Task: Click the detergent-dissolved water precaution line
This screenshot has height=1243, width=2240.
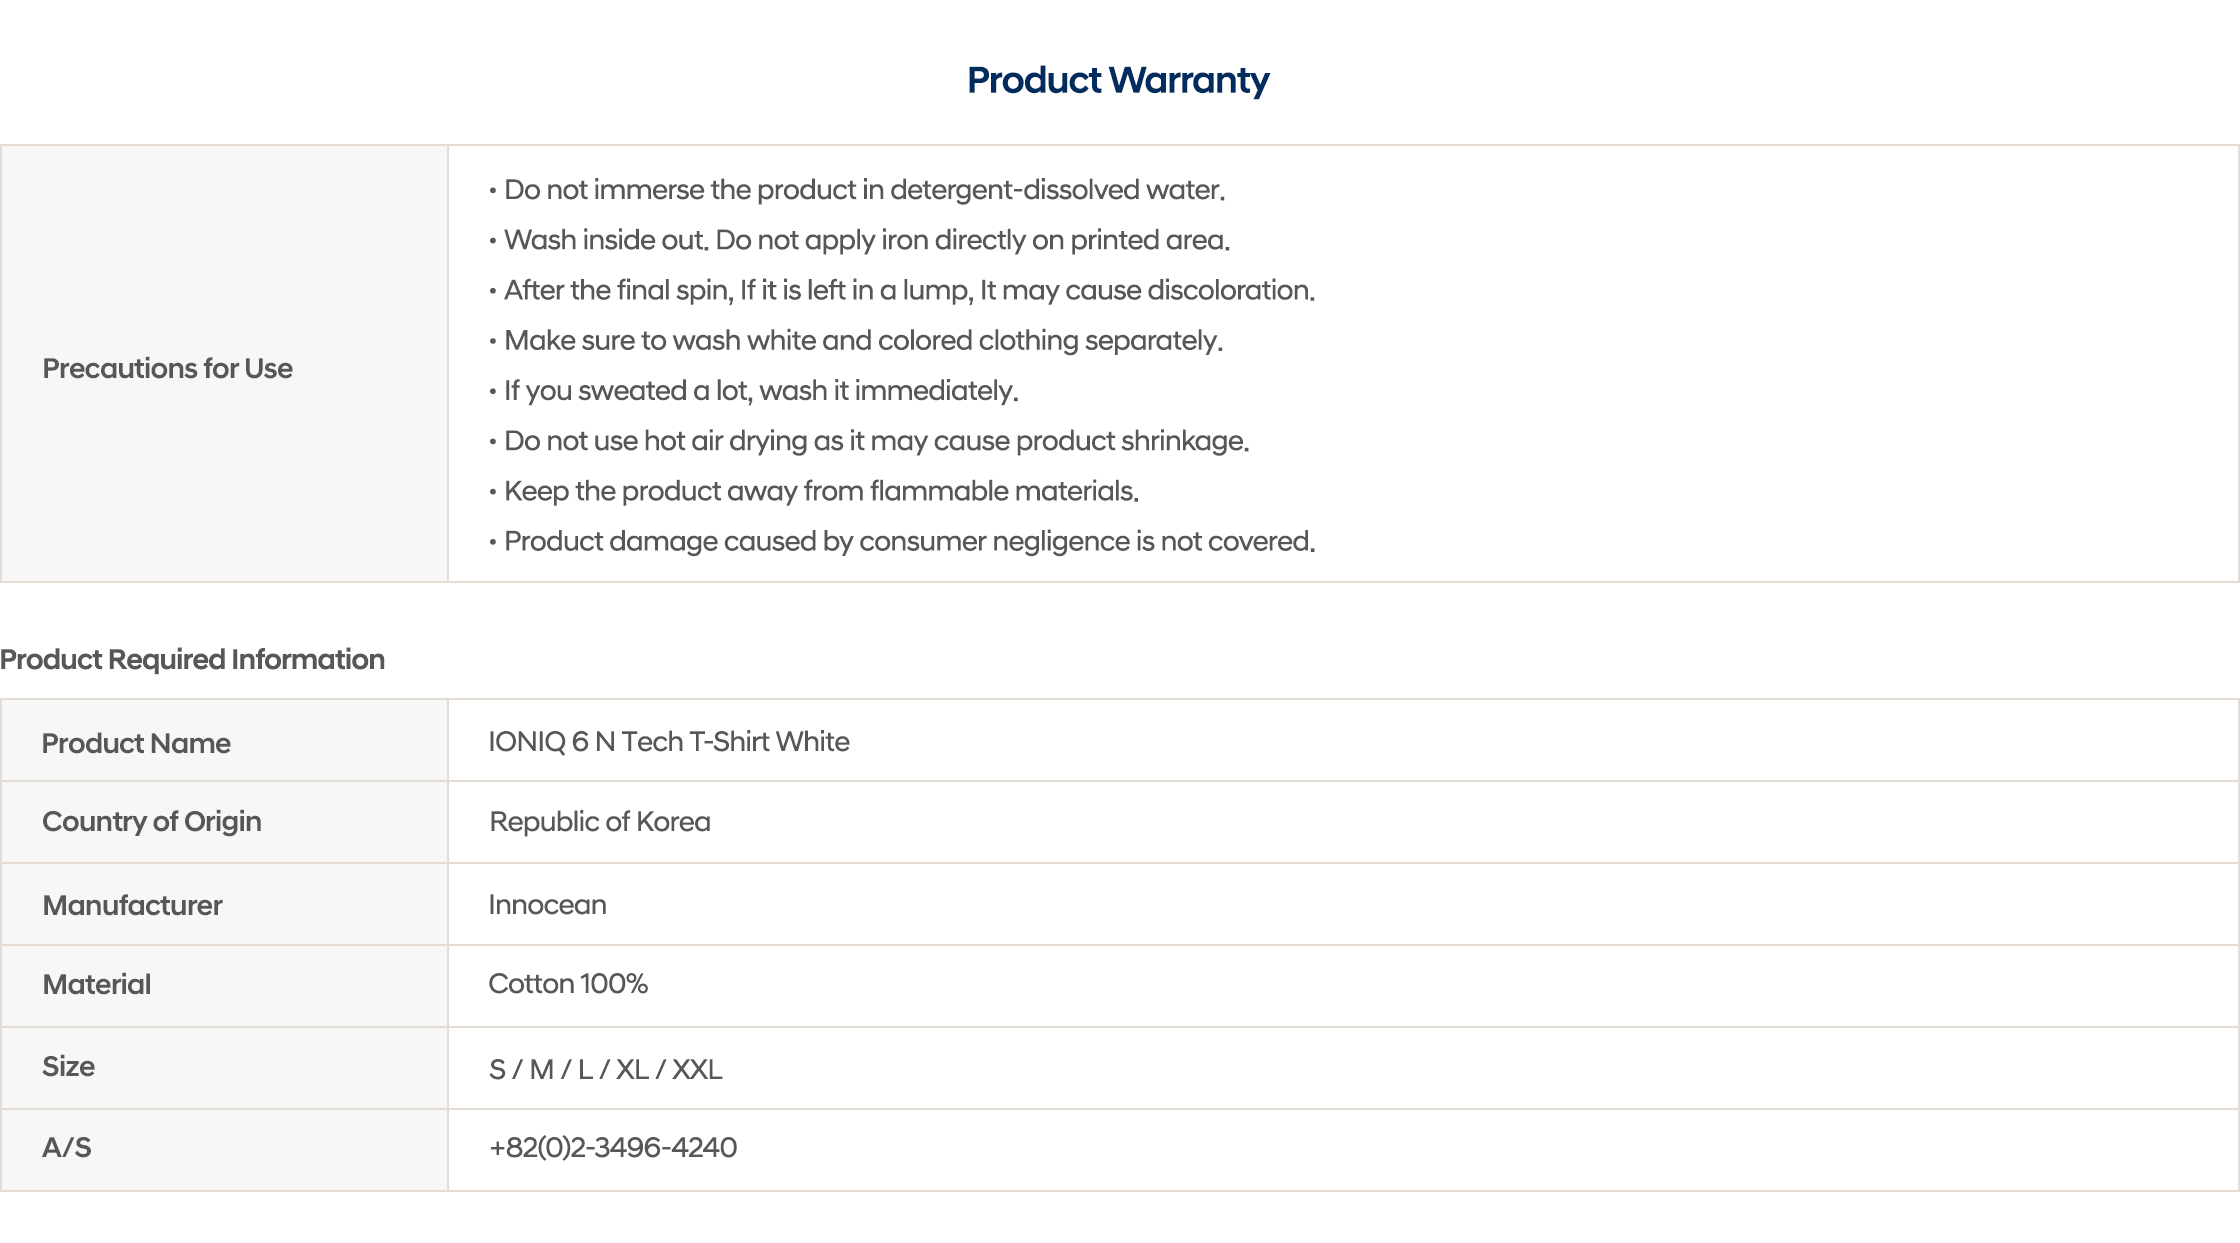Action: click(864, 190)
